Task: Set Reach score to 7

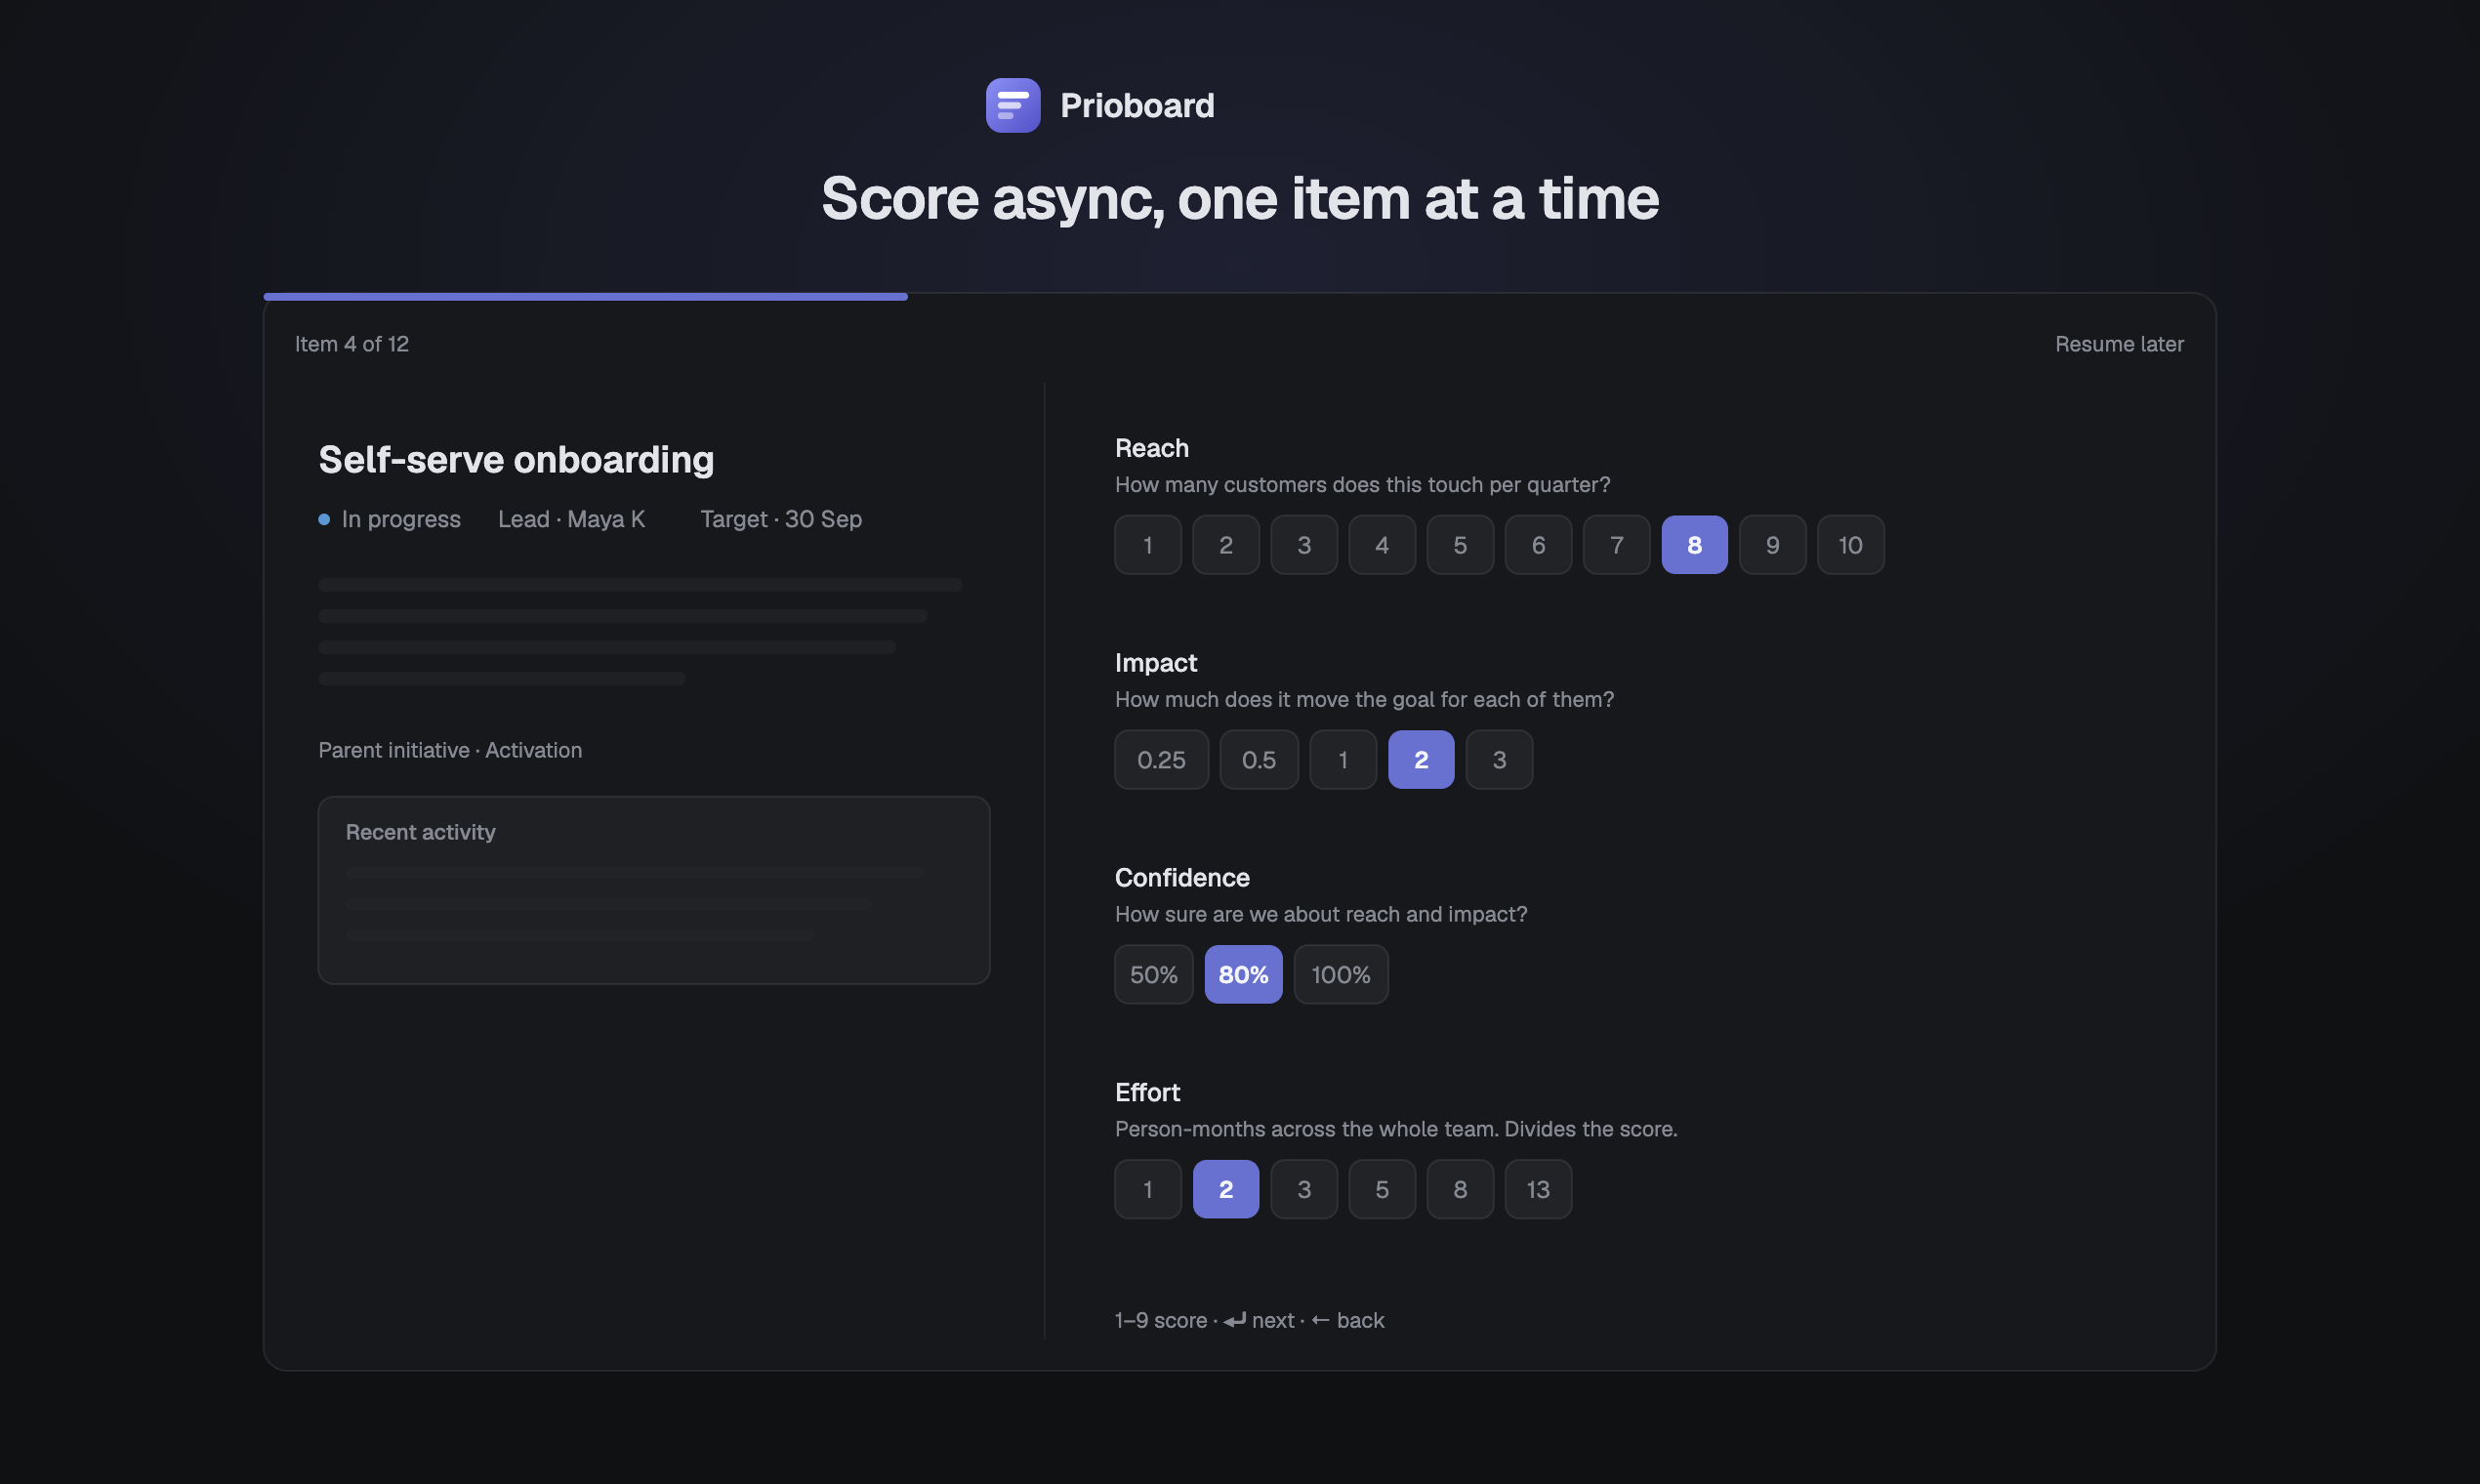Action: point(1617,545)
